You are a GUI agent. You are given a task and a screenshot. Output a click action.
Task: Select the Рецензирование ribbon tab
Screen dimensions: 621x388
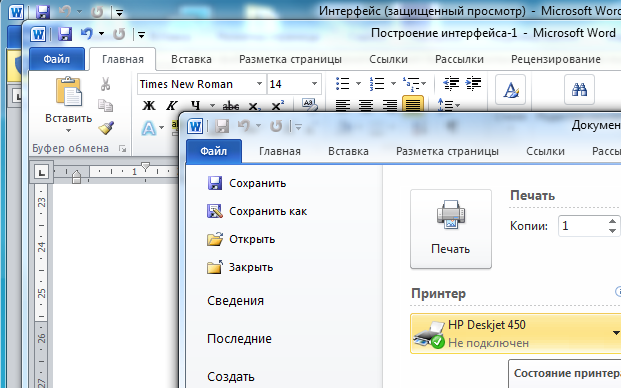(x=556, y=59)
